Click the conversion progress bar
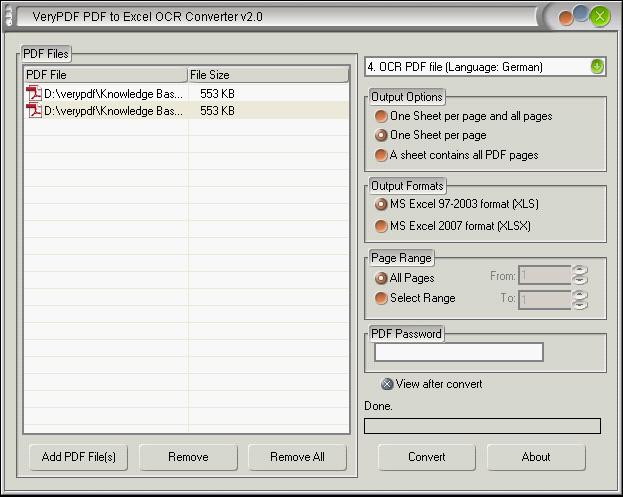This screenshot has width=623, height=497. (482, 426)
